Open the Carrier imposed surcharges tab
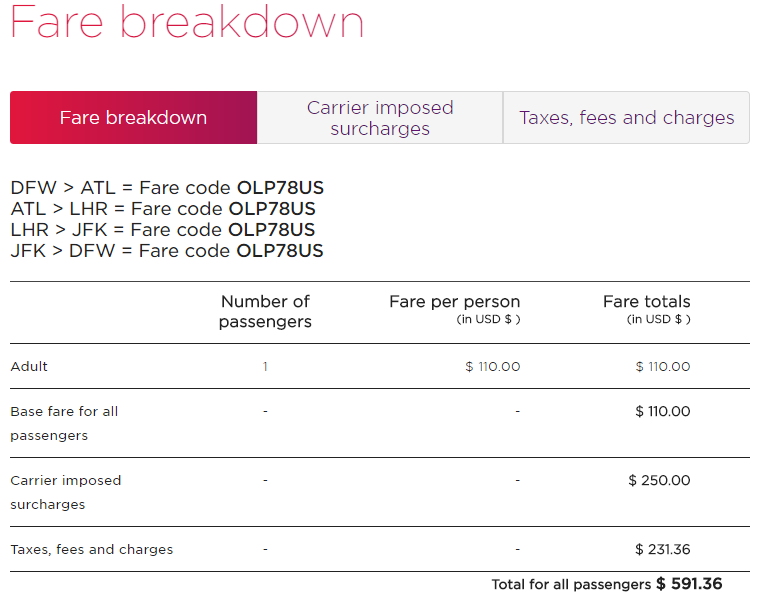 (380, 117)
